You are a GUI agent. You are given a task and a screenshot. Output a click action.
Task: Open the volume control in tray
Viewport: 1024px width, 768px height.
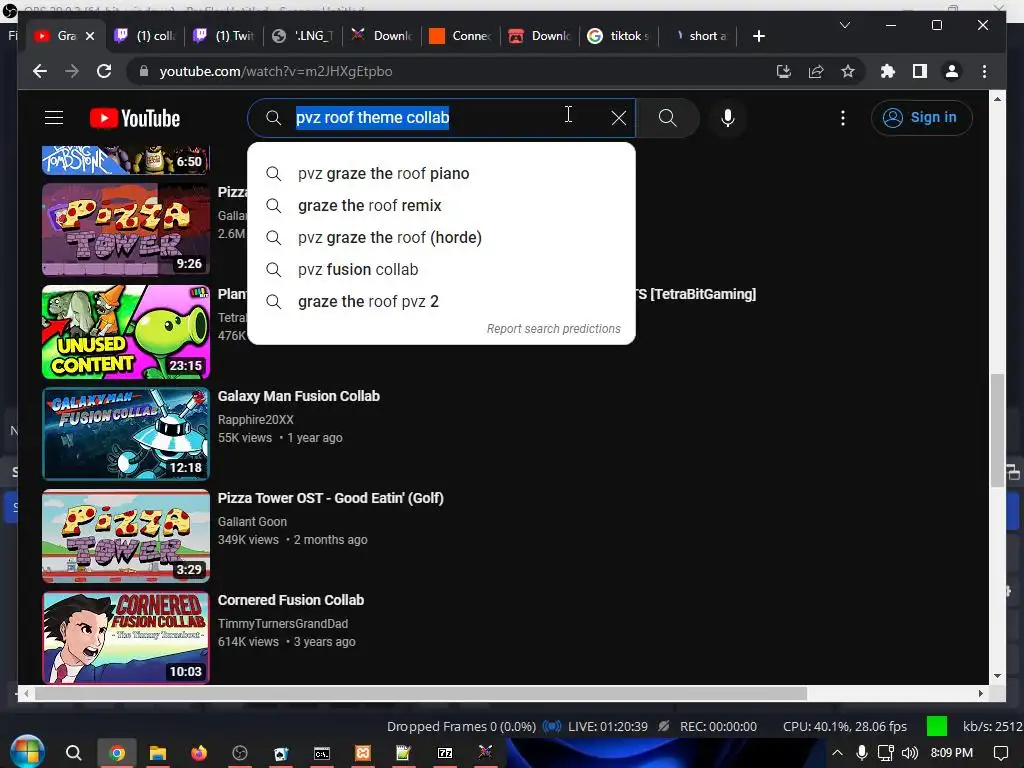tap(909, 753)
